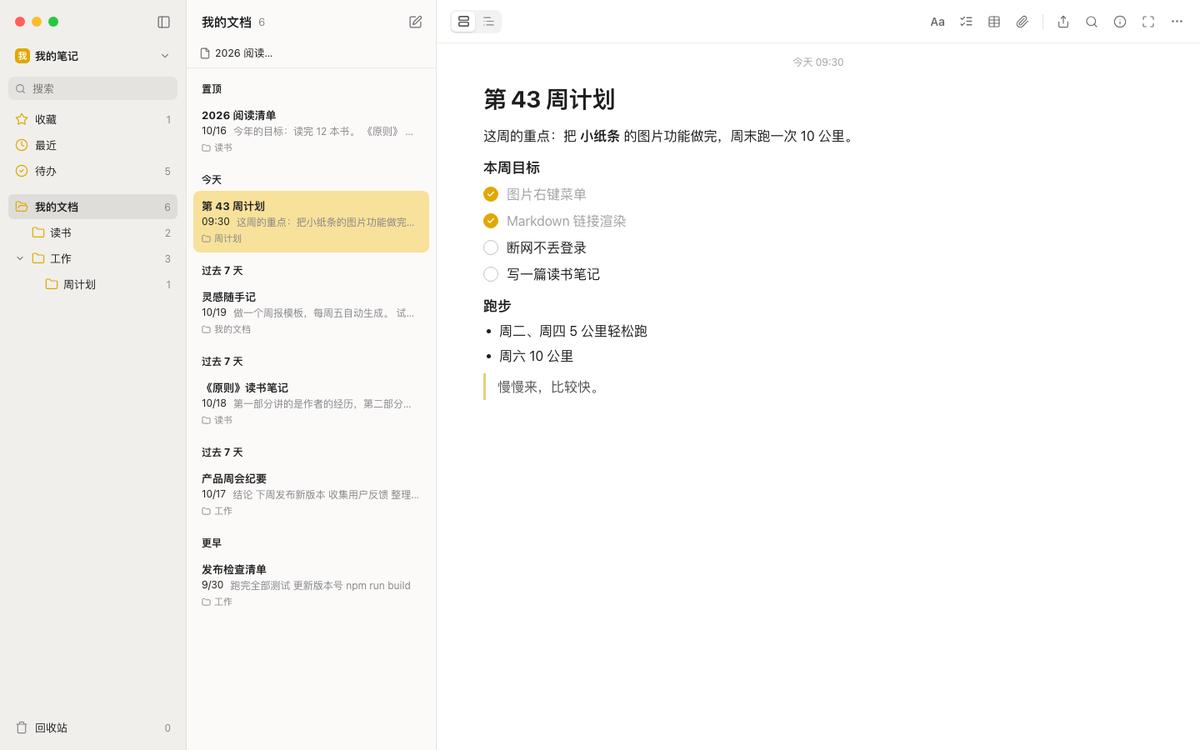Click the note title 第 43 周计划

(x=549, y=99)
